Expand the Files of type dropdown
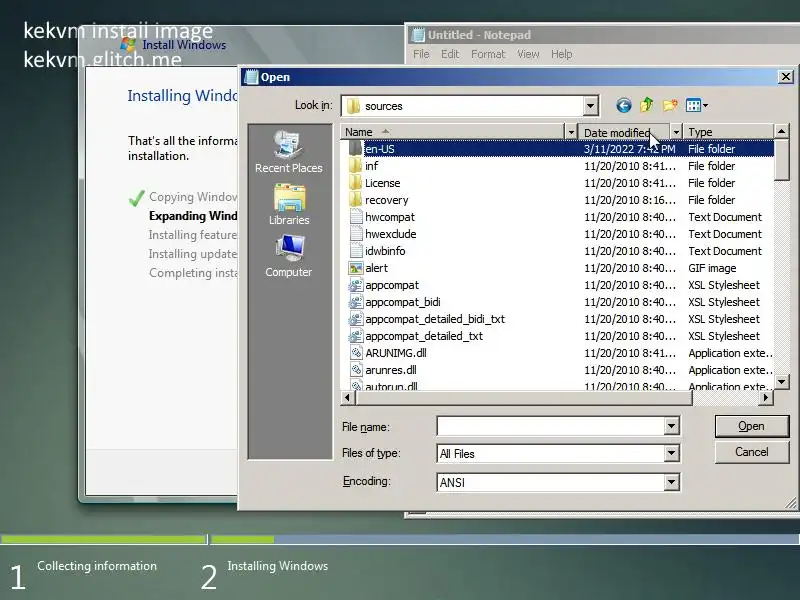800x600 pixels. coord(672,453)
